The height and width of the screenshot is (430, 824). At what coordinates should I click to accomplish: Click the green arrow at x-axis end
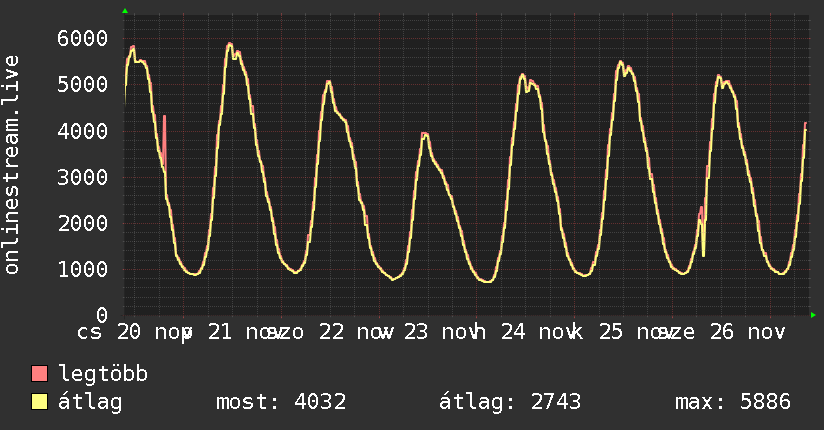(813, 315)
